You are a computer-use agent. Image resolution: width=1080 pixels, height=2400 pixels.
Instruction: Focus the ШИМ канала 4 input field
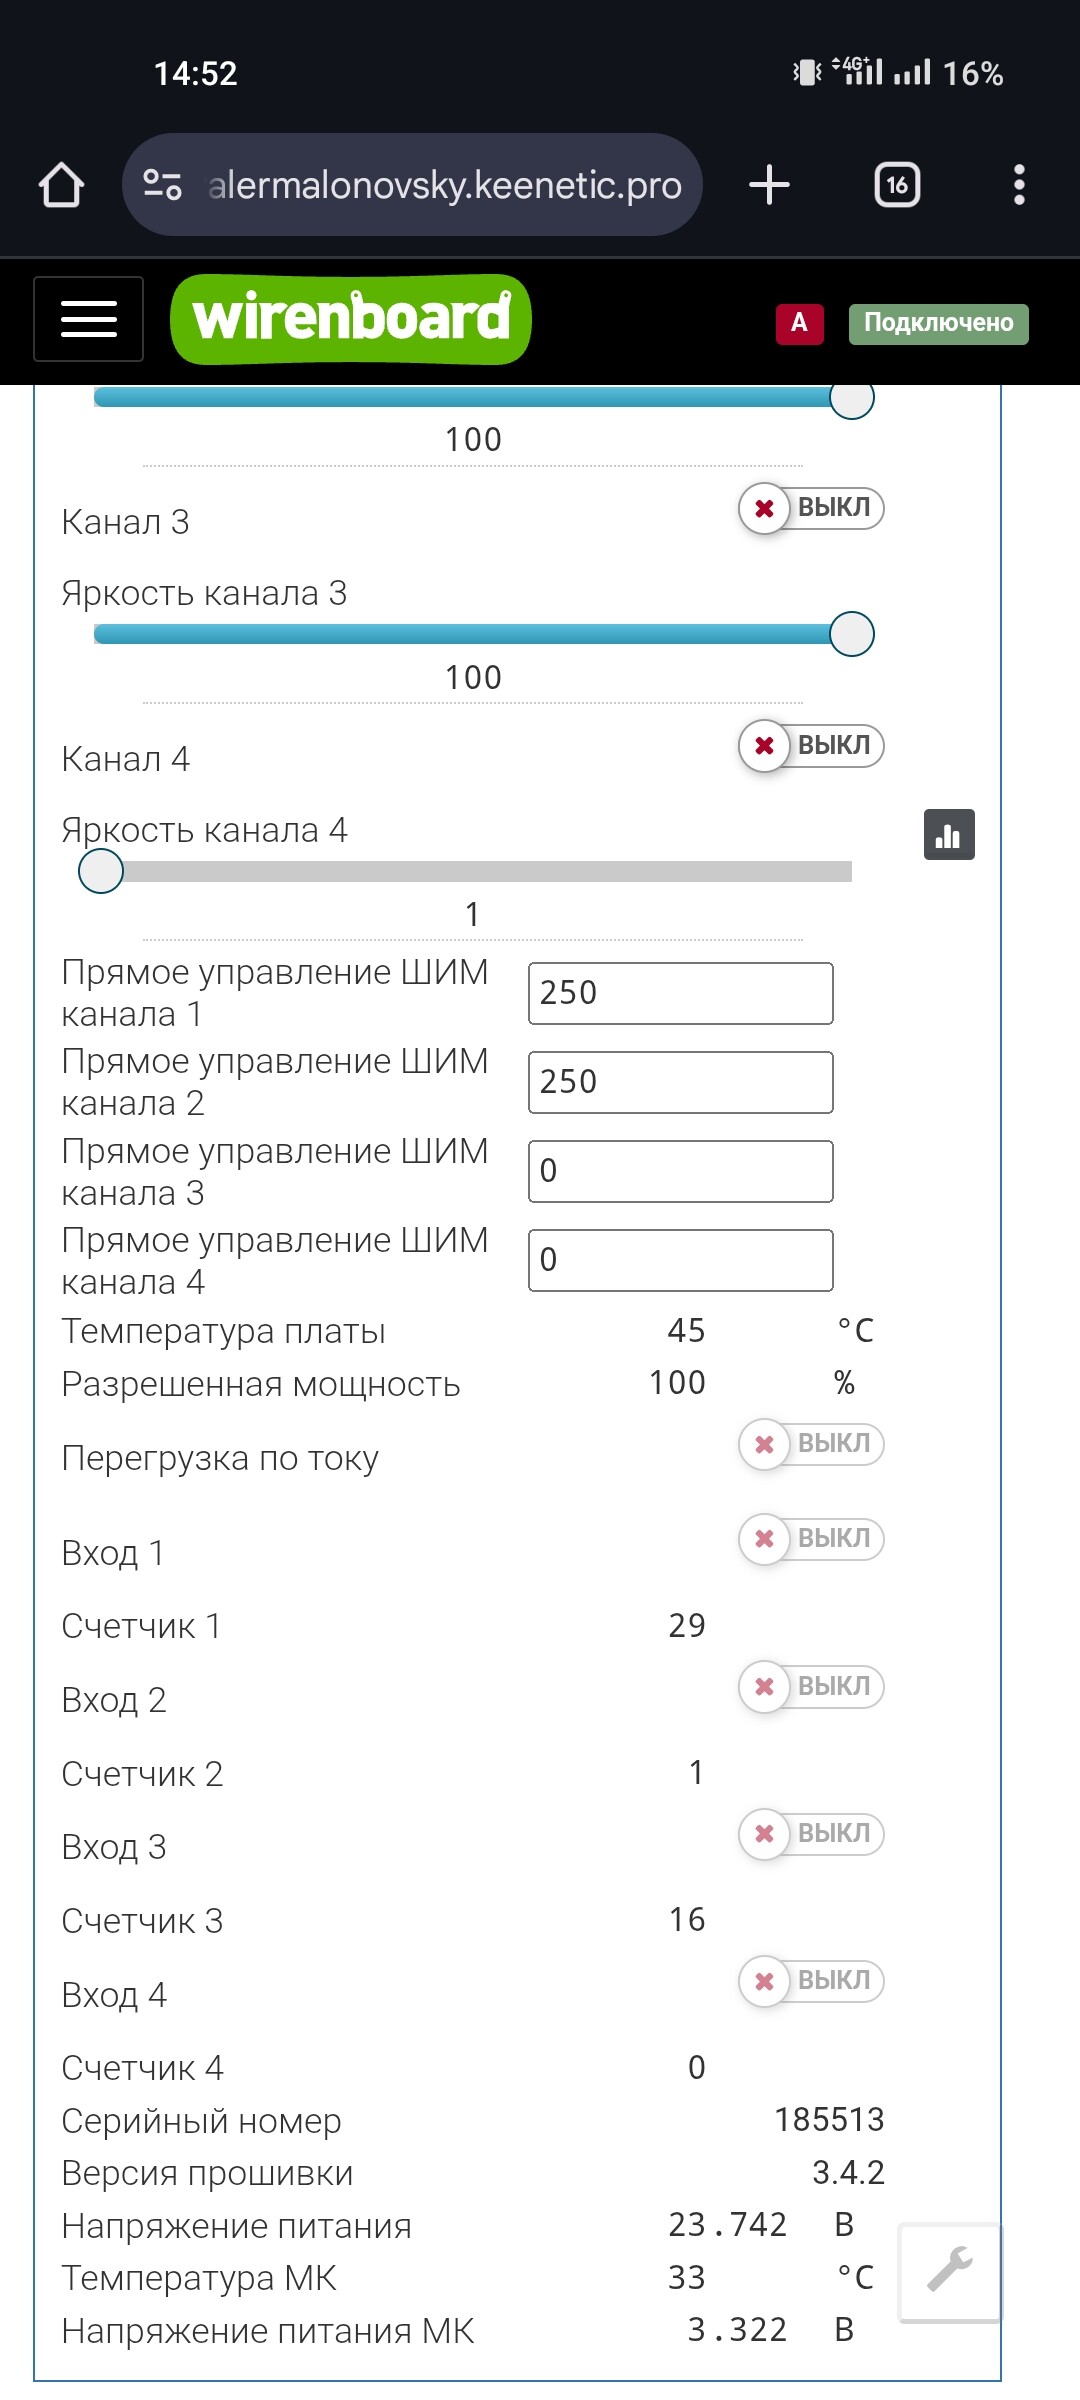pyautogui.click(x=681, y=1260)
